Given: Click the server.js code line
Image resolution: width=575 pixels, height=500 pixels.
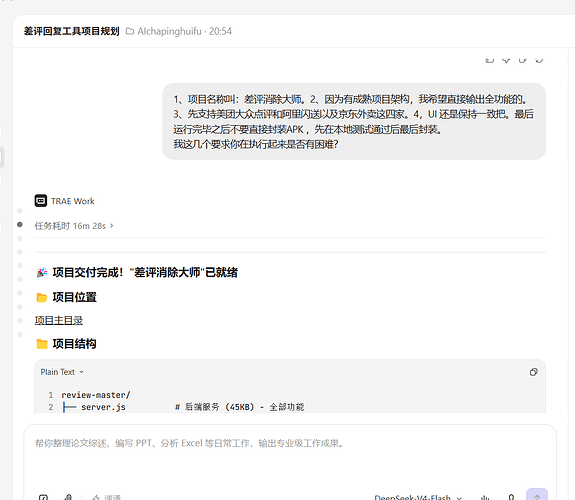Looking at the screenshot, I should (183, 407).
